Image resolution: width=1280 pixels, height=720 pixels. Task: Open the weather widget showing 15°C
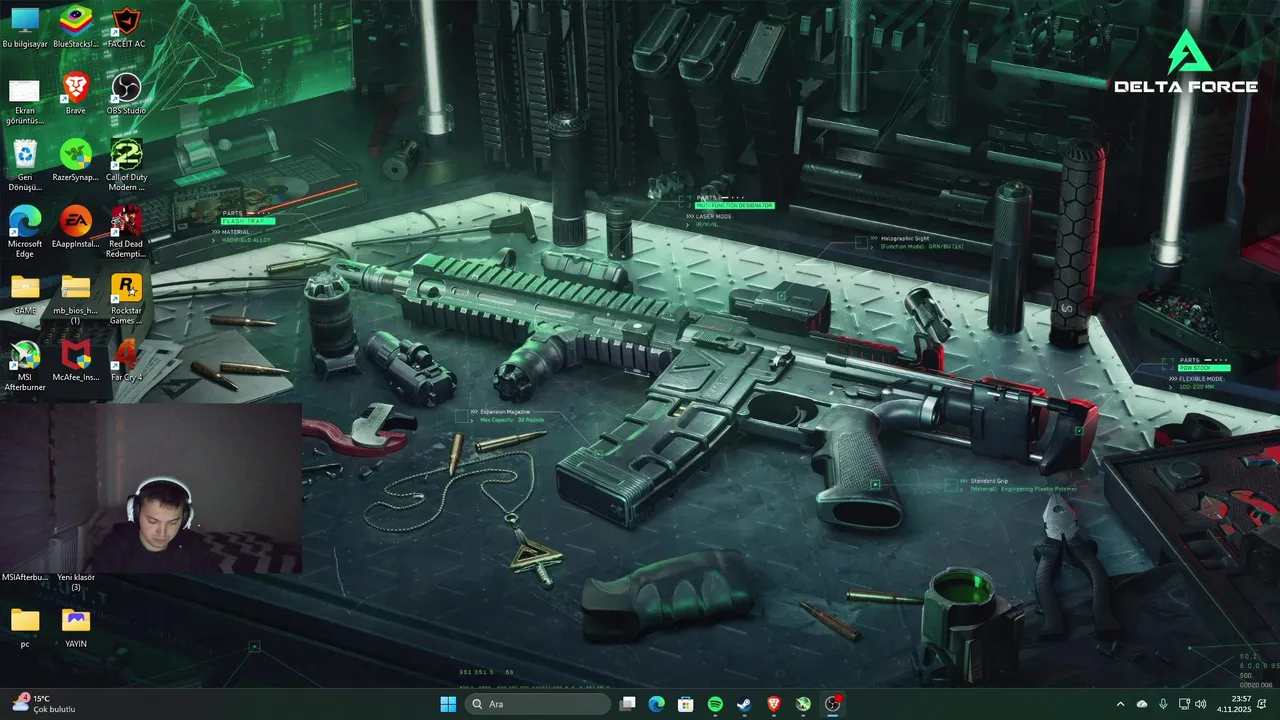(45, 704)
